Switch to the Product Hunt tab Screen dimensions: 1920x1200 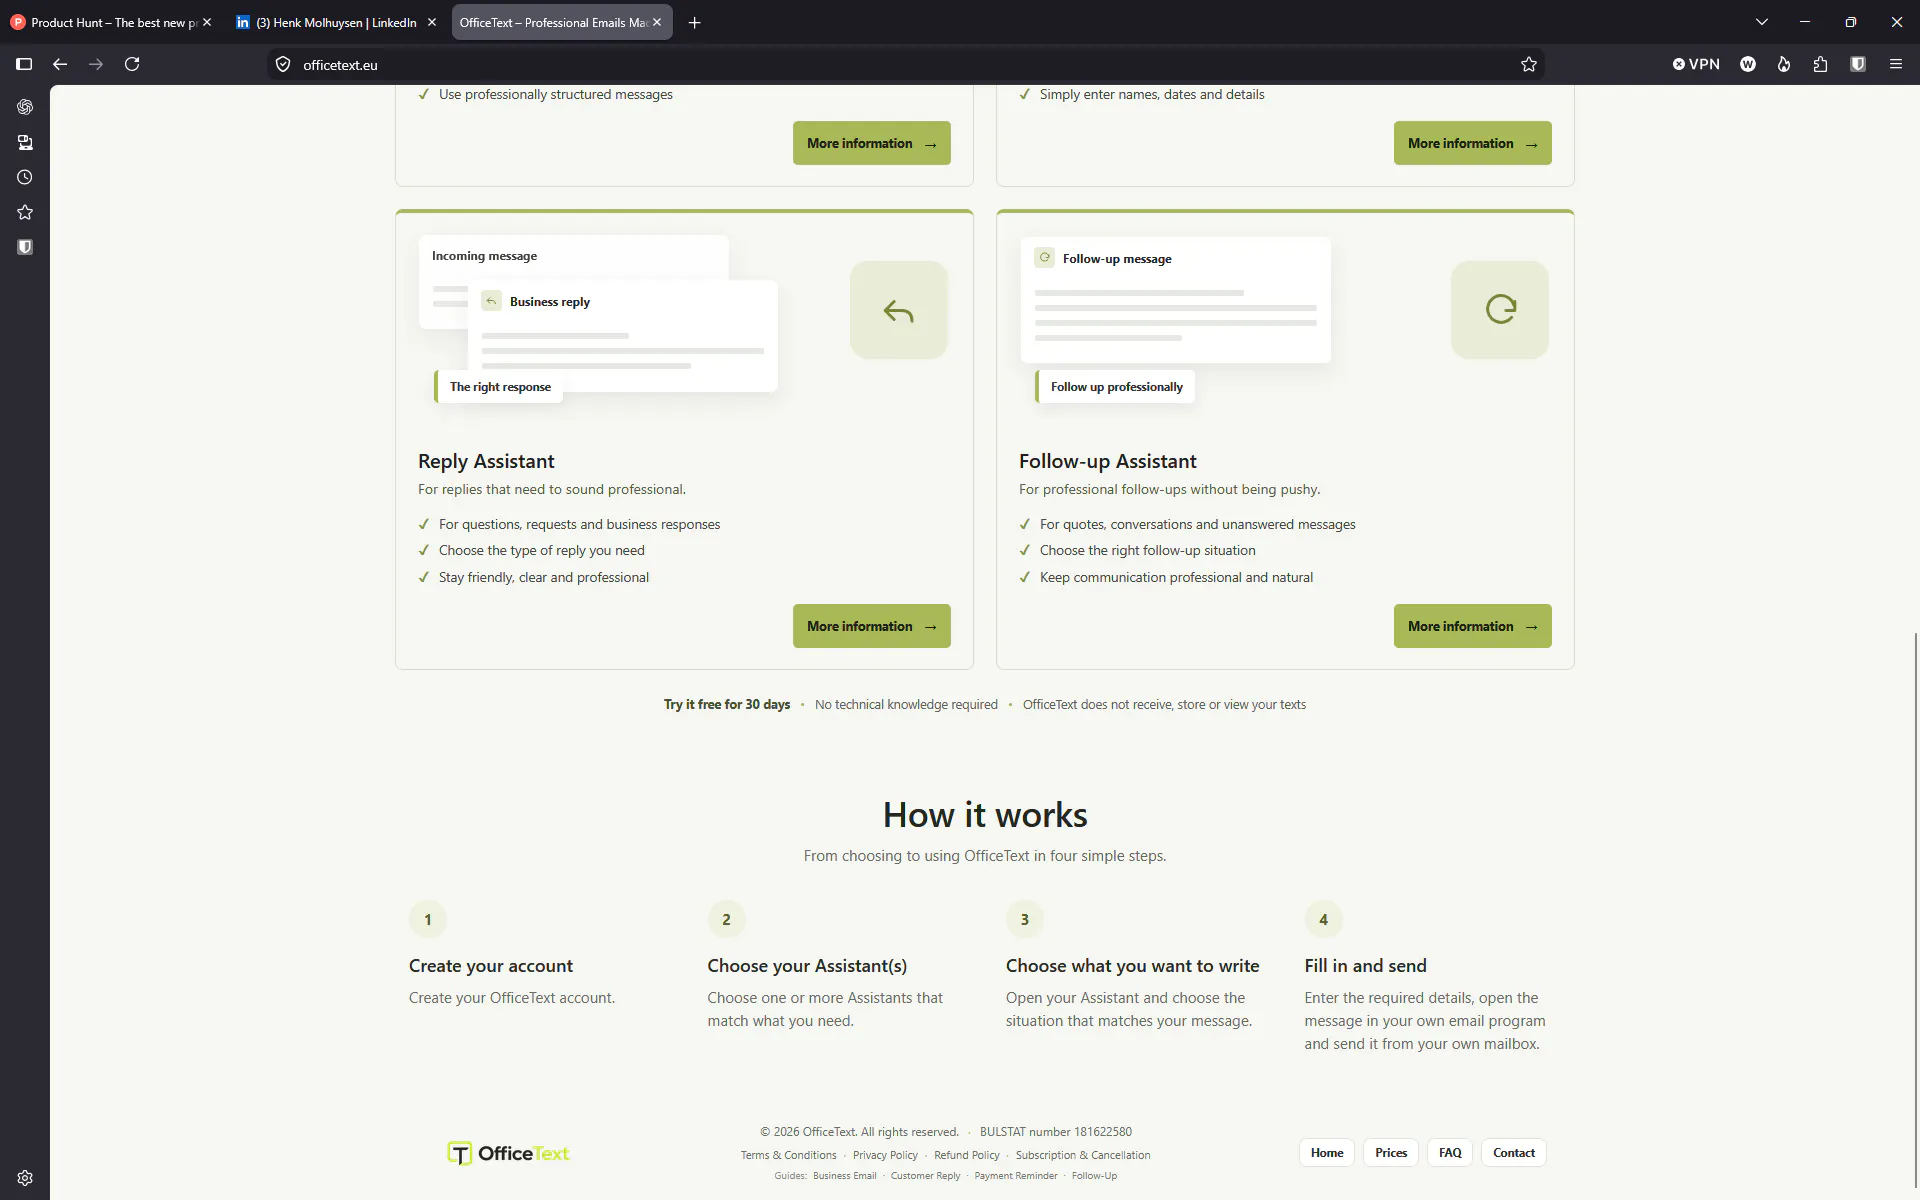112,22
